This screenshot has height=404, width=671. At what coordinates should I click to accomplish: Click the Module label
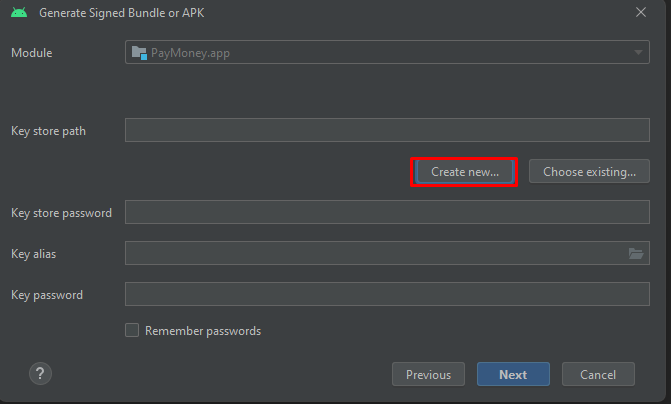tap(32, 53)
